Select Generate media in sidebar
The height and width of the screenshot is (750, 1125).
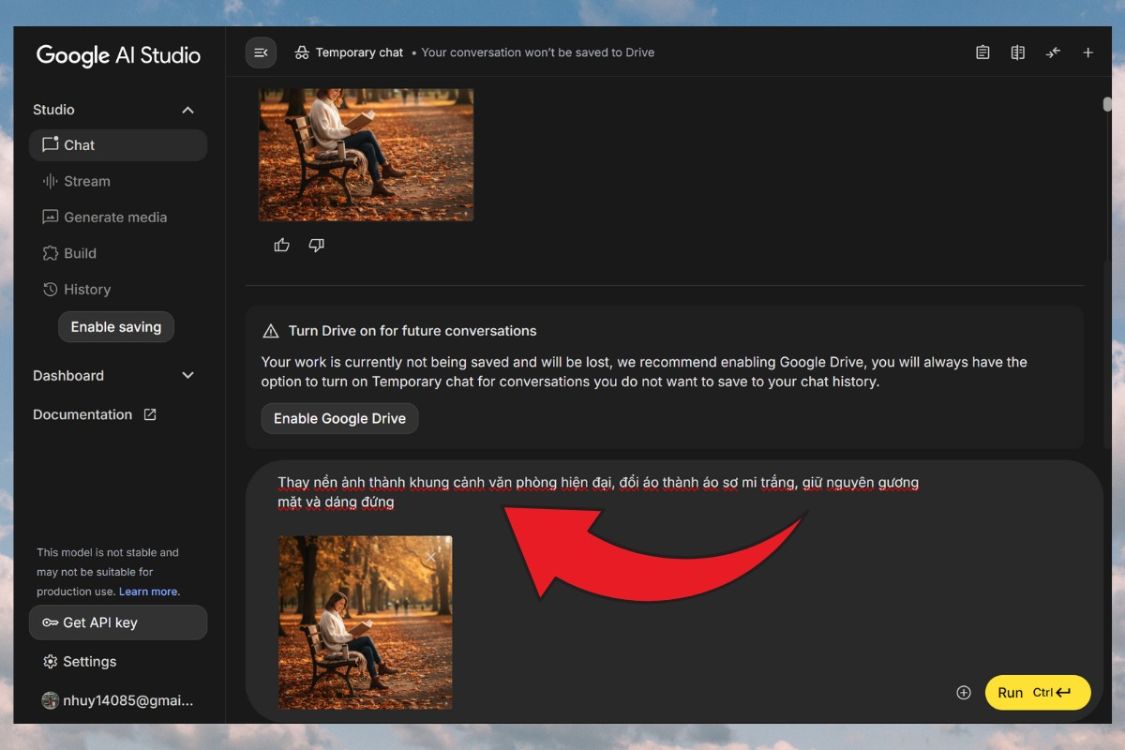click(x=115, y=217)
